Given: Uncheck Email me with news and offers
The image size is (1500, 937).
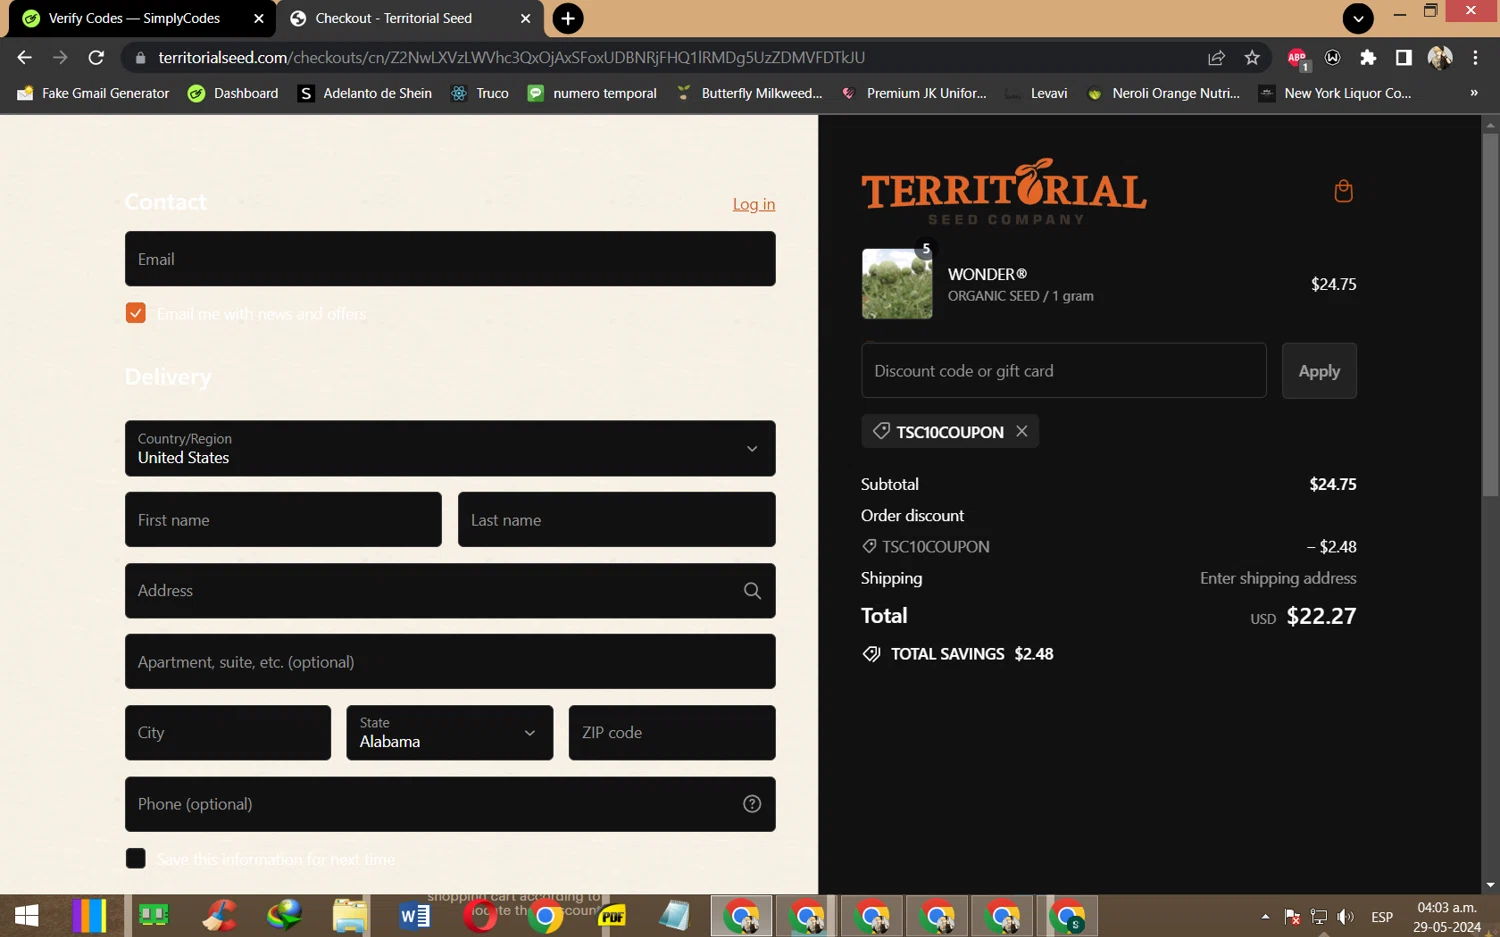Looking at the screenshot, I should coord(136,313).
